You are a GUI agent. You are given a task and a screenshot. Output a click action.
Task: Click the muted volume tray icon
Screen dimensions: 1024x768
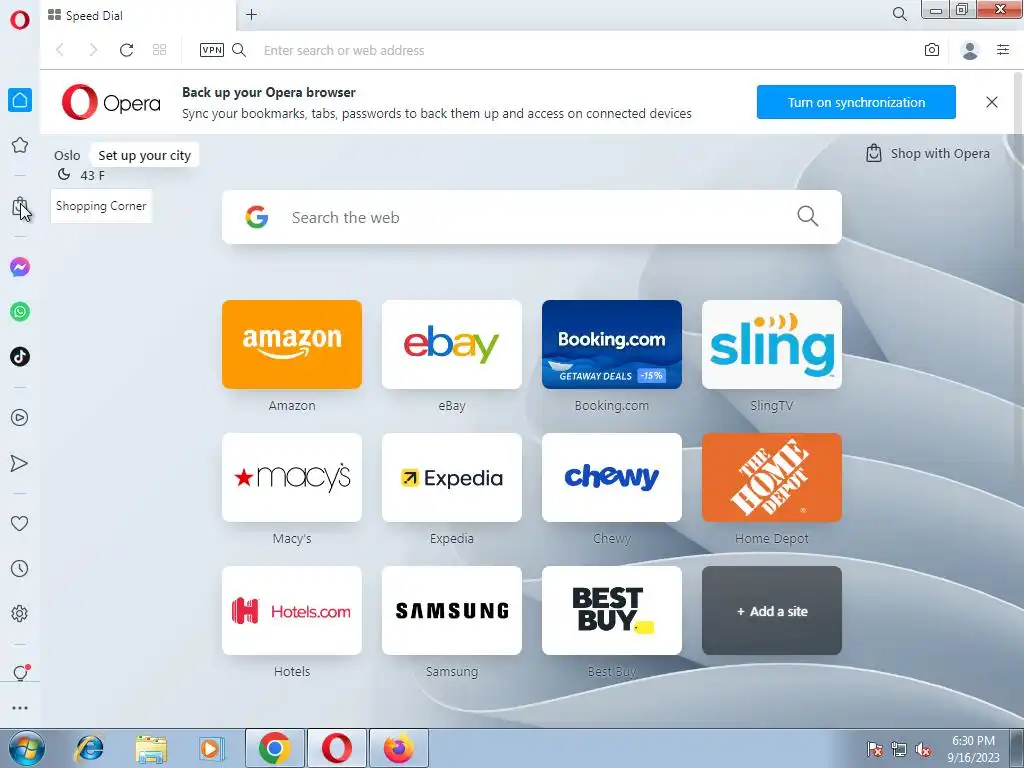coord(923,750)
